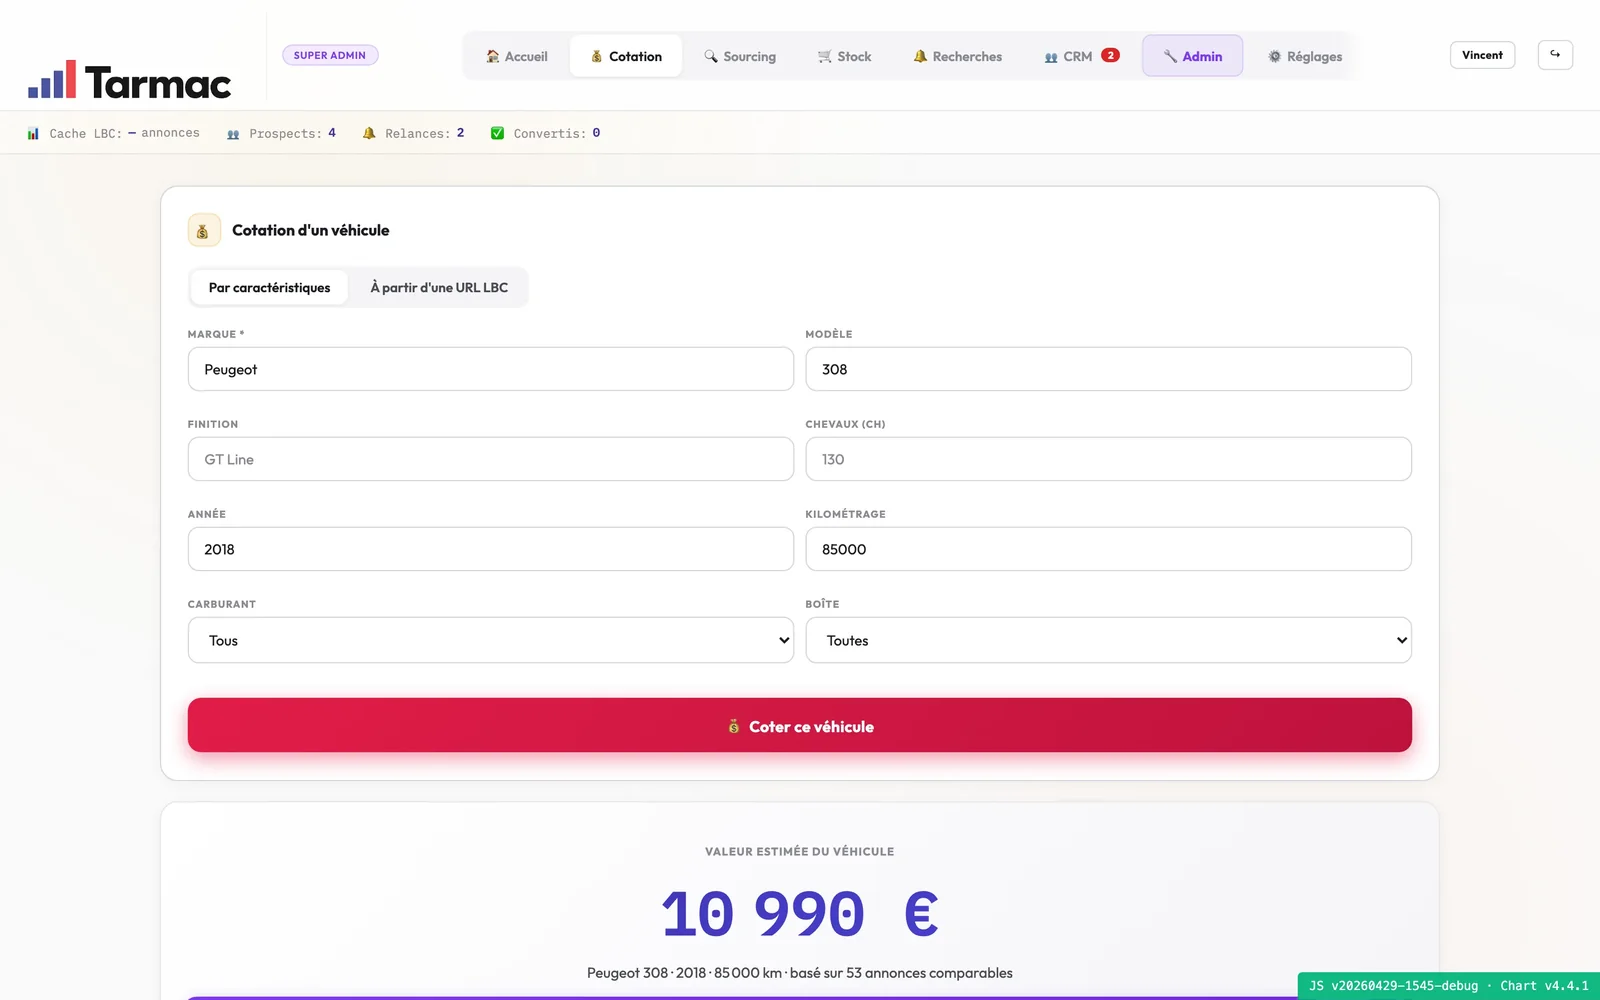Image resolution: width=1600 pixels, height=1000 pixels.
Task: Click the logout arrow icon button
Action: tap(1555, 55)
